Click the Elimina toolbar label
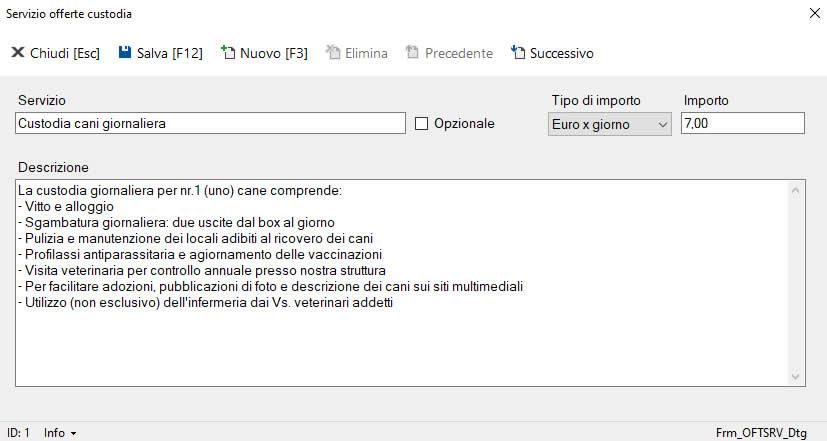The image size is (827, 441). [x=366, y=53]
